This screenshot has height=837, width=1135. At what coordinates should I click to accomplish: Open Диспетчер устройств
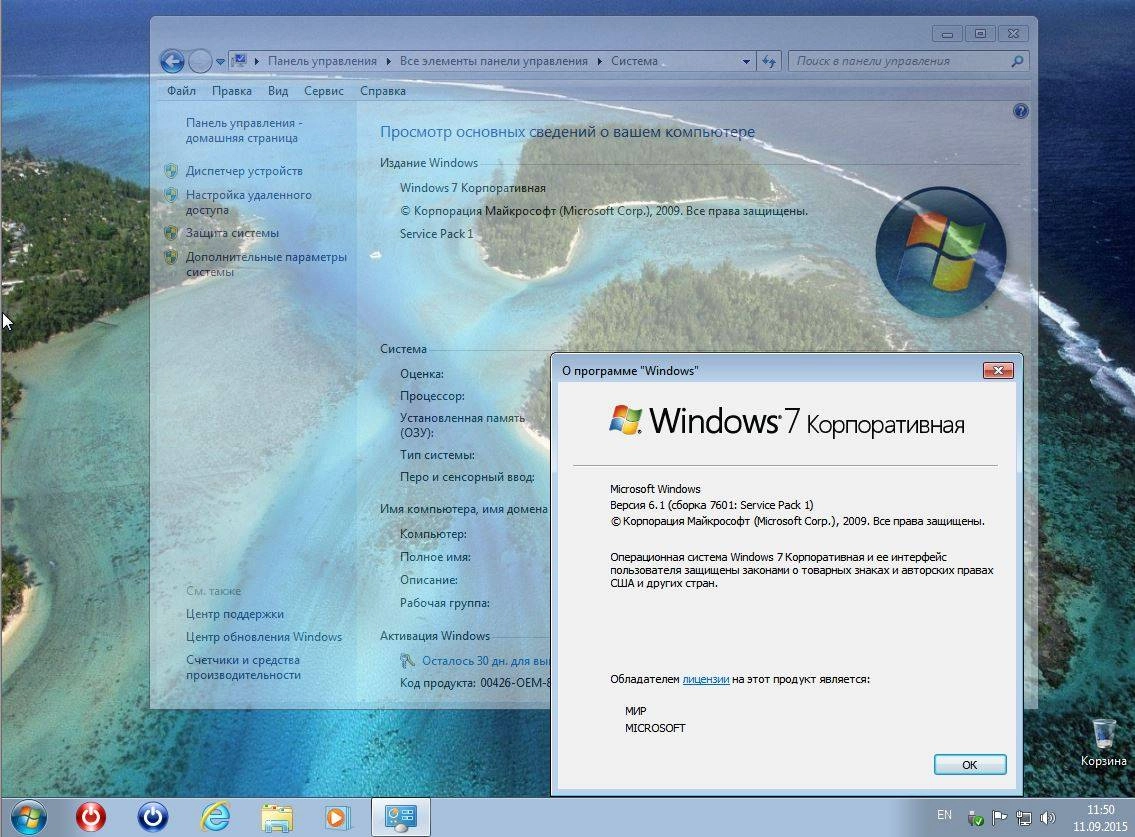point(244,171)
